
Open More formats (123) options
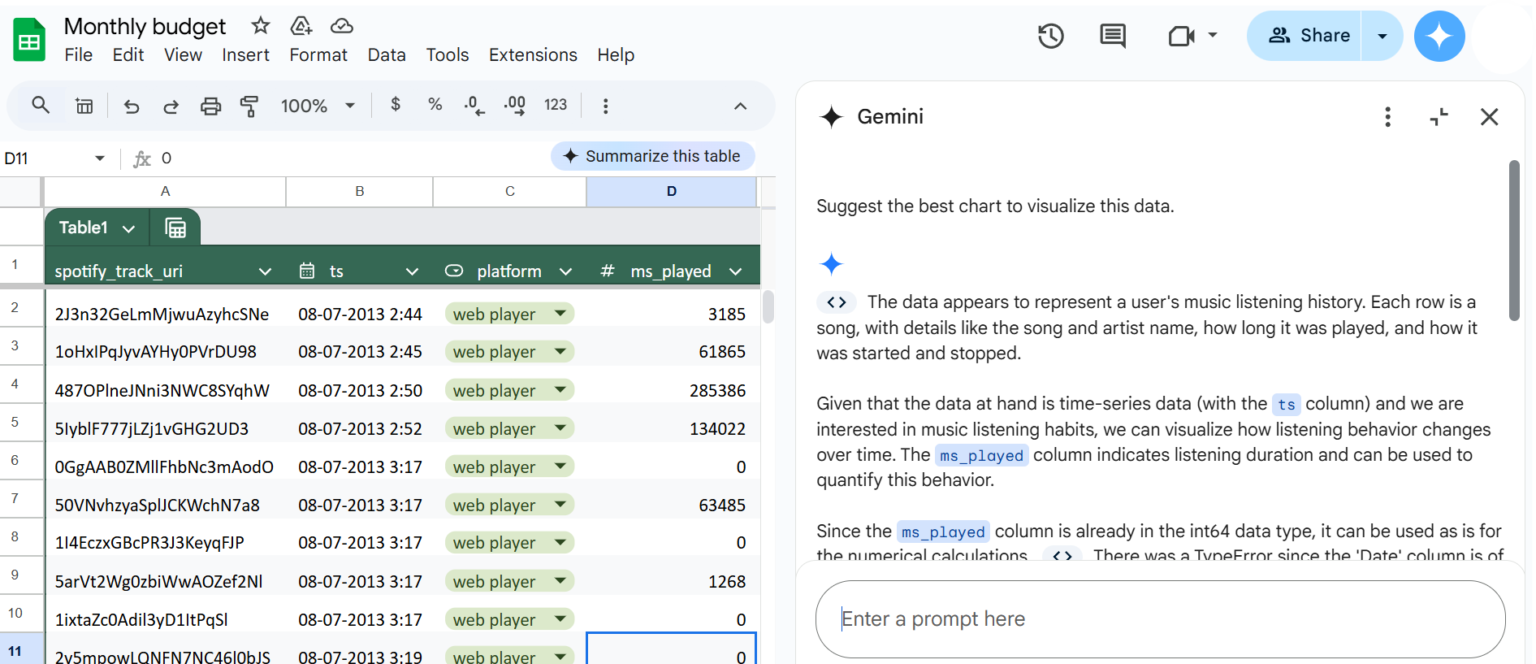pyautogui.click(x=556, y=105)
